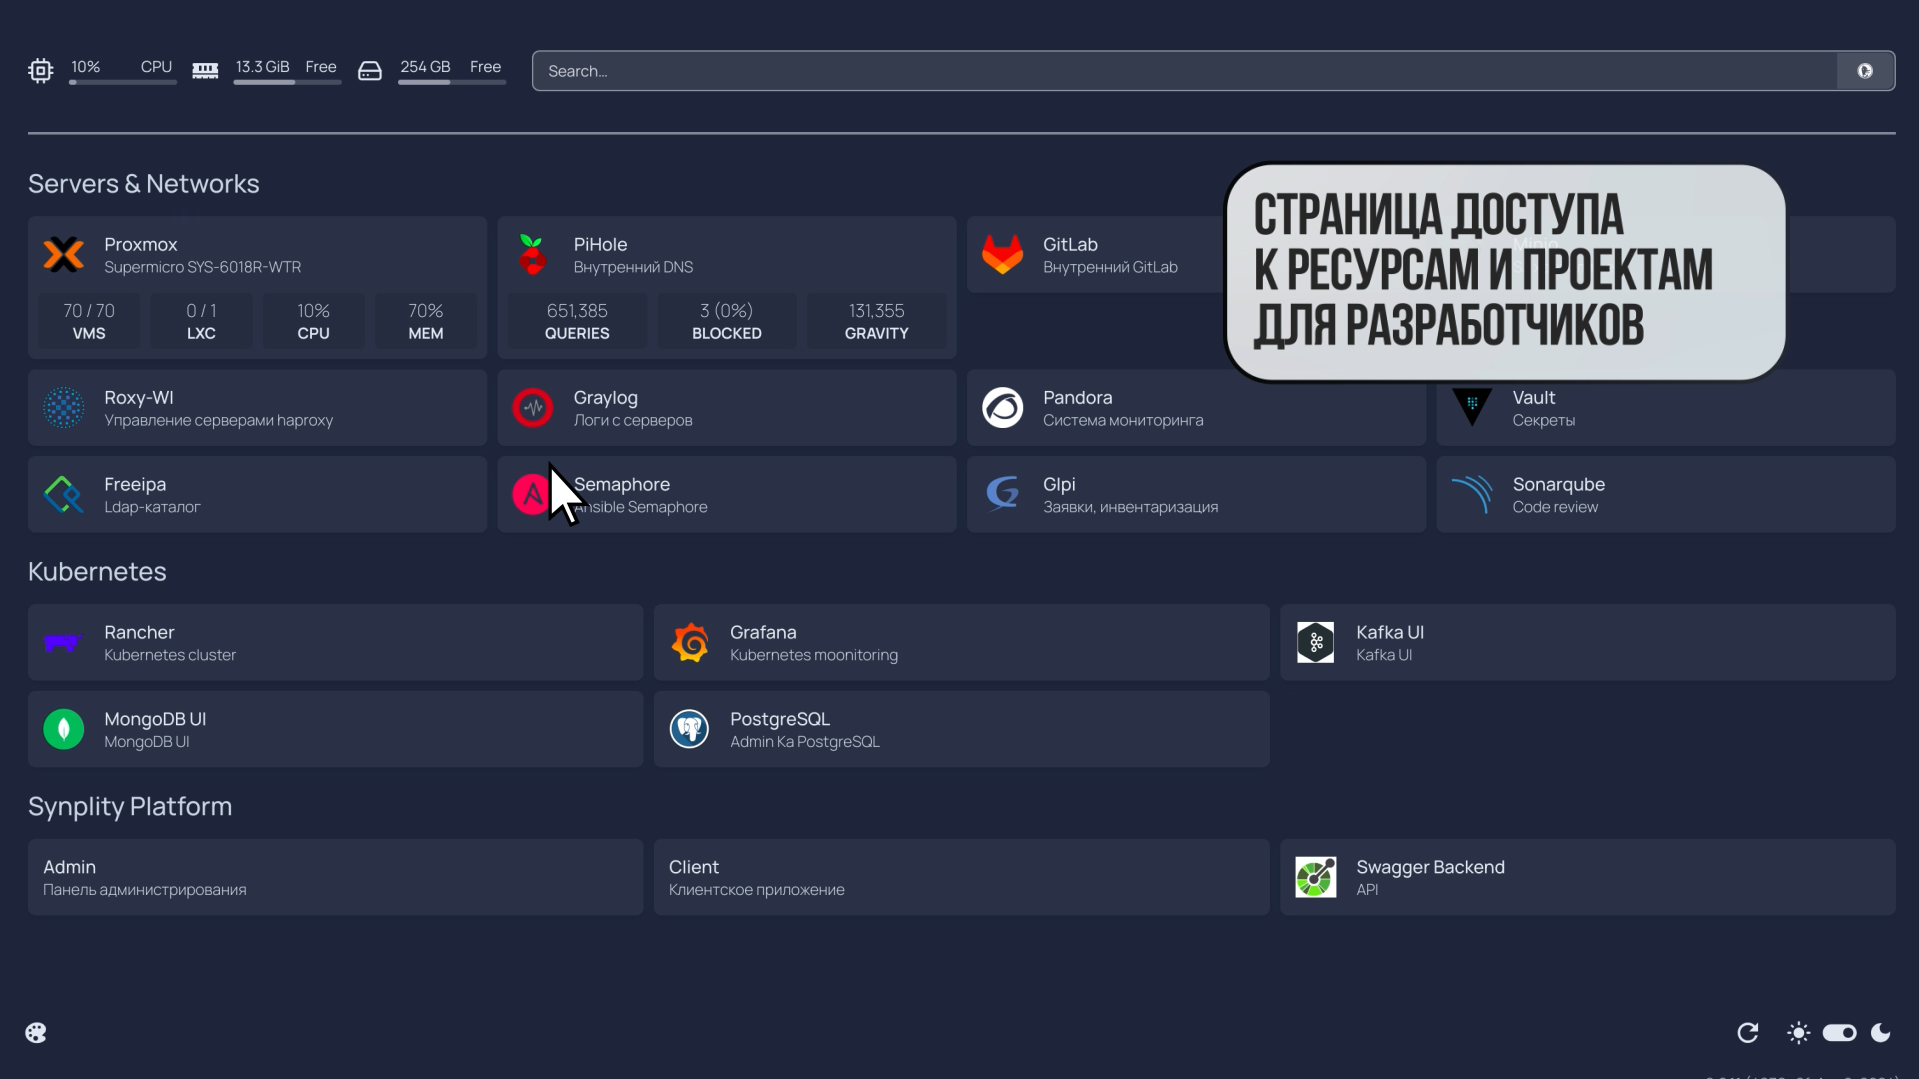Click the Kafka UI icon
Image resolution: width=1919 pixels, height=1079 pixels.
coord(1314,642)
